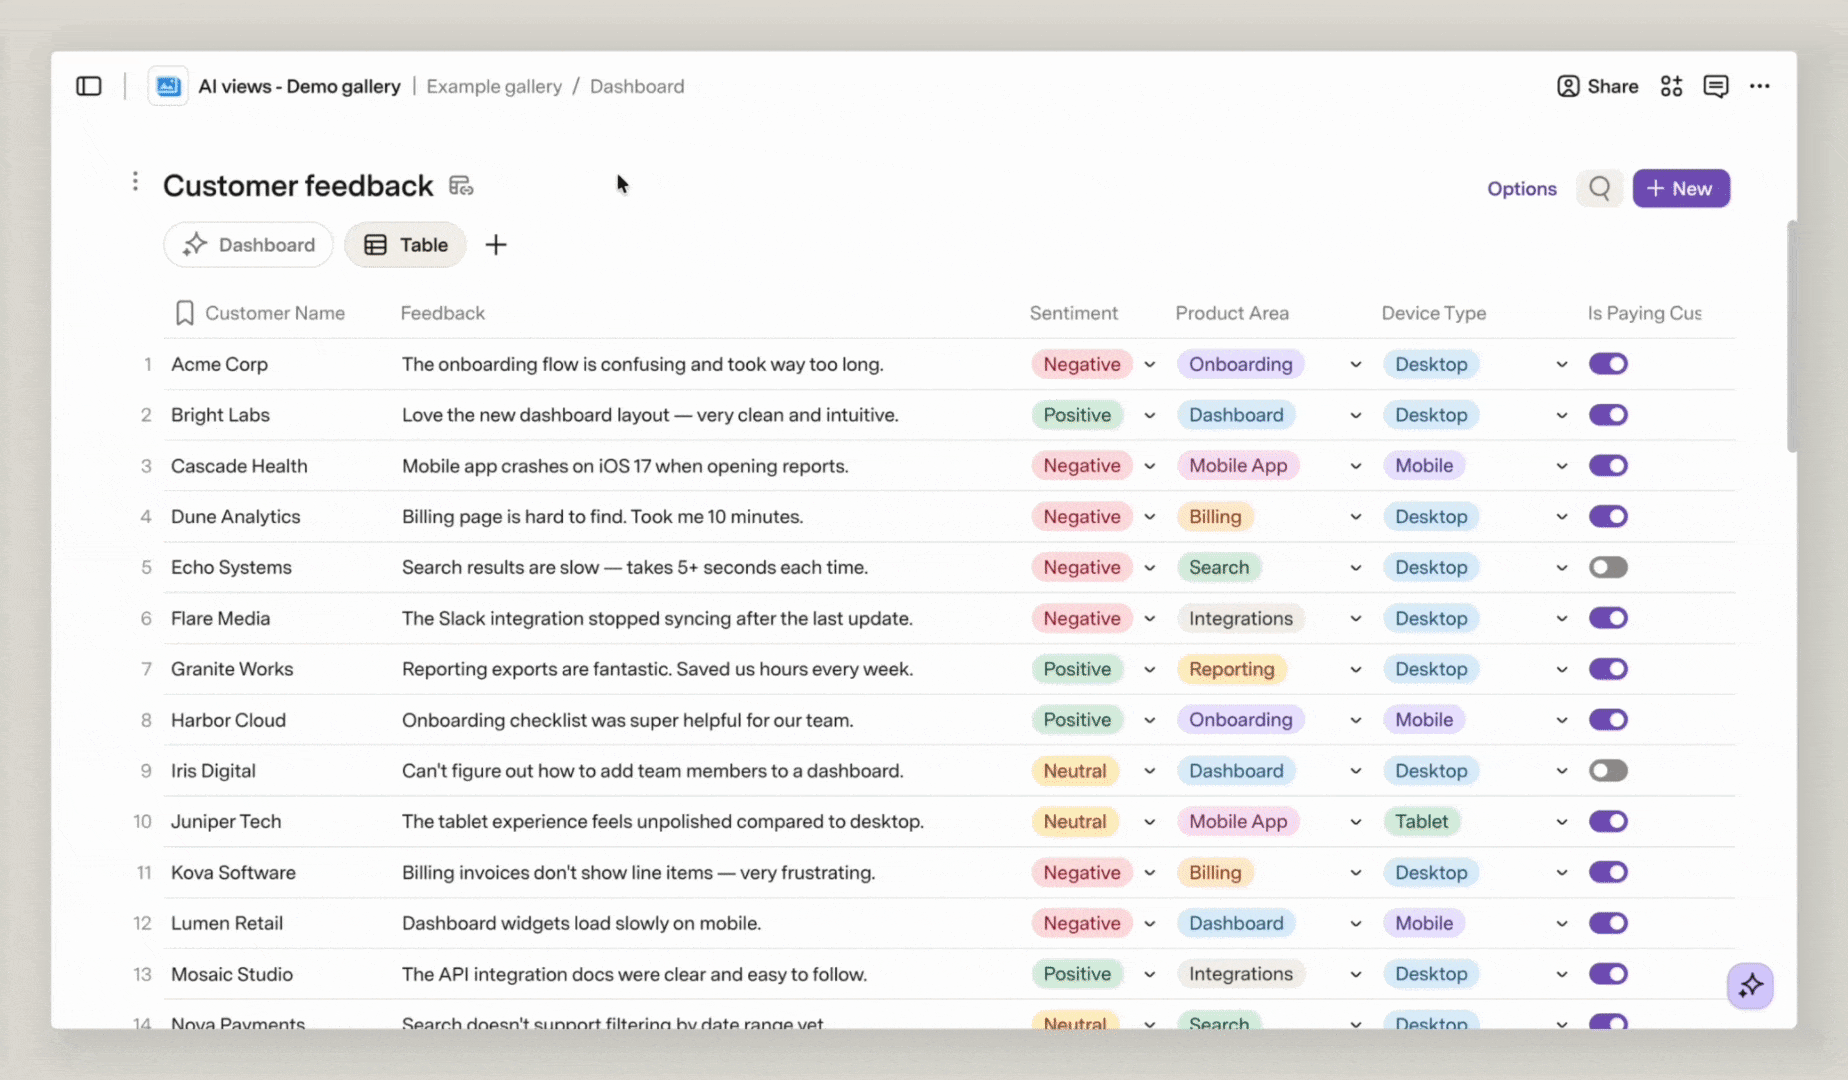Click Harbor Cloud customer name cell

point(228,720)
